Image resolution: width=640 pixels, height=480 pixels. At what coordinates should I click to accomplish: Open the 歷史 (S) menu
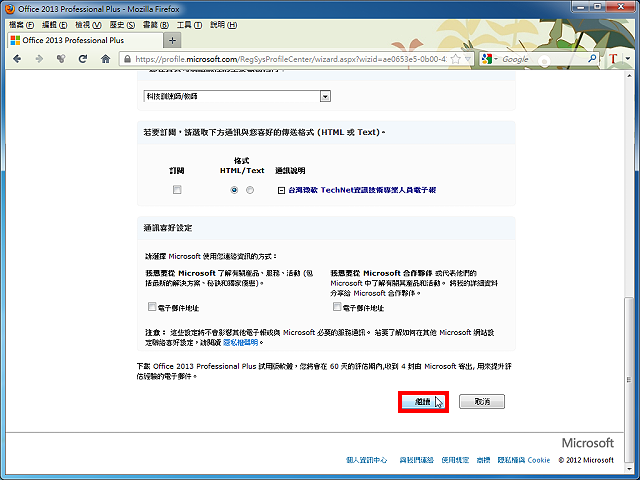coord(122,25)
